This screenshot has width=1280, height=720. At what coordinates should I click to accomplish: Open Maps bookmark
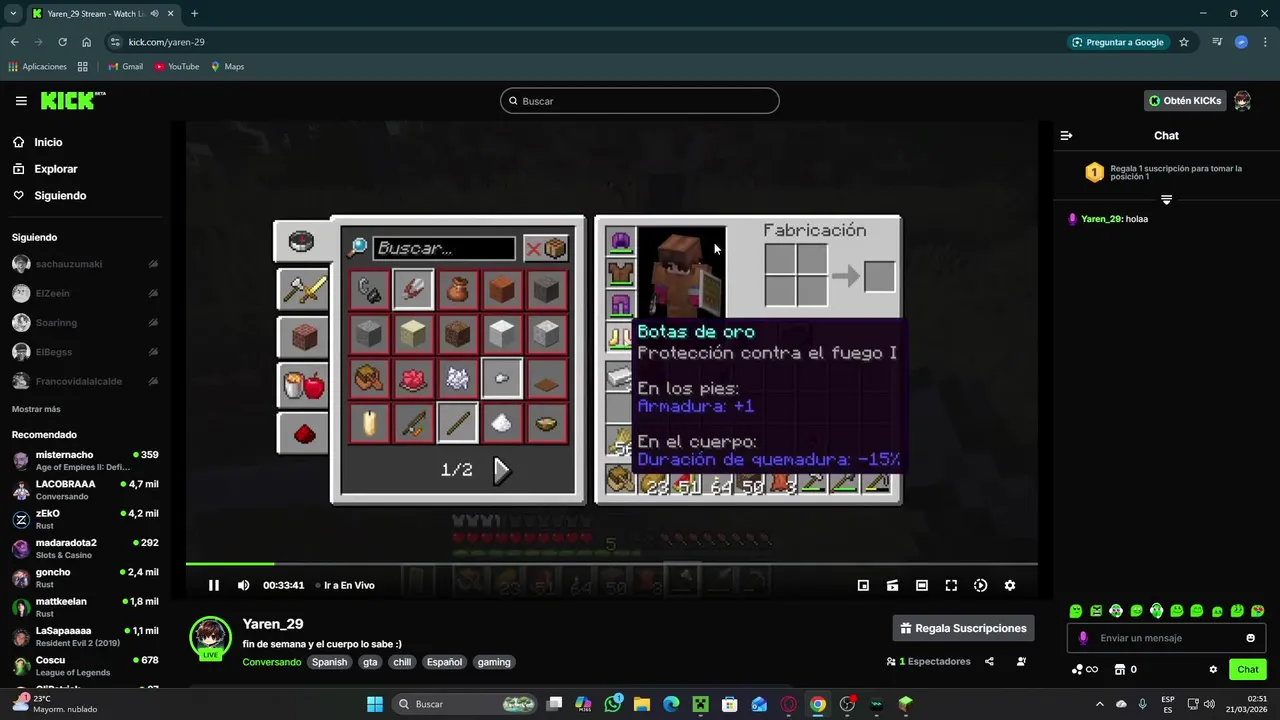pyautogui.click(x=227, y=67)
